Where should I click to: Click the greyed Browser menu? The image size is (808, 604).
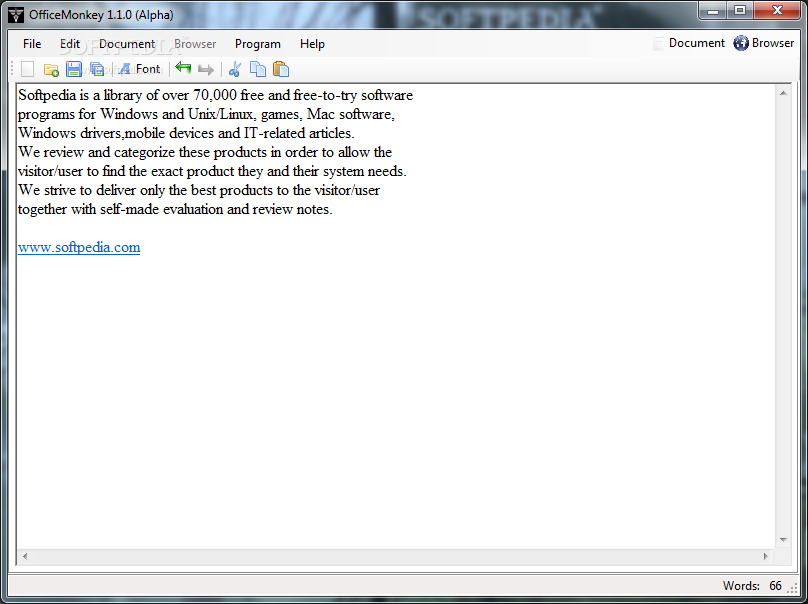click(195, 44)
